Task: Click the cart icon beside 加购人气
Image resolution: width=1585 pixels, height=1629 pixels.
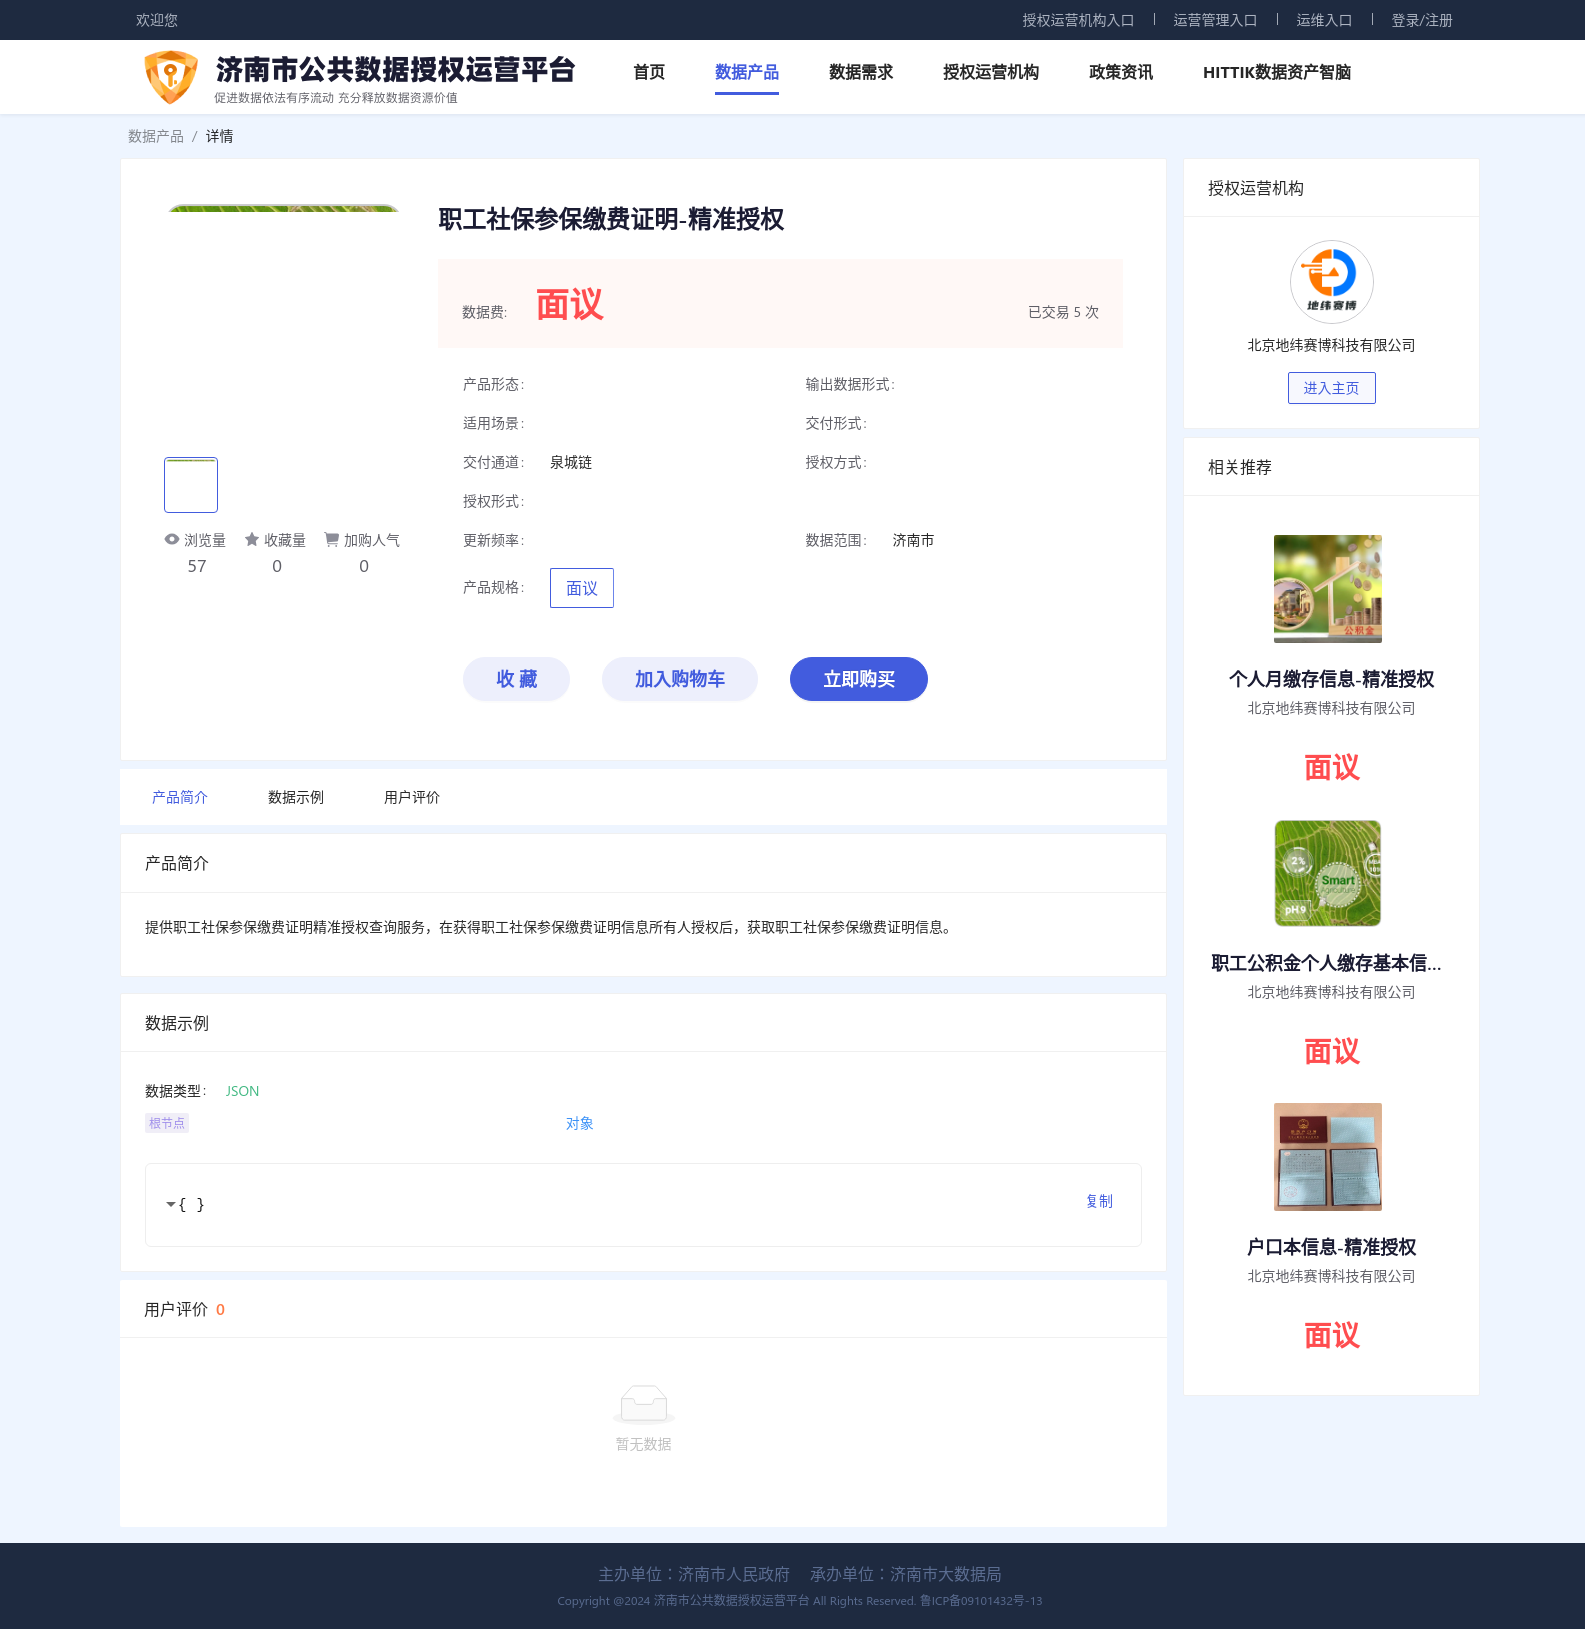Action: click(x=331, y=539)
